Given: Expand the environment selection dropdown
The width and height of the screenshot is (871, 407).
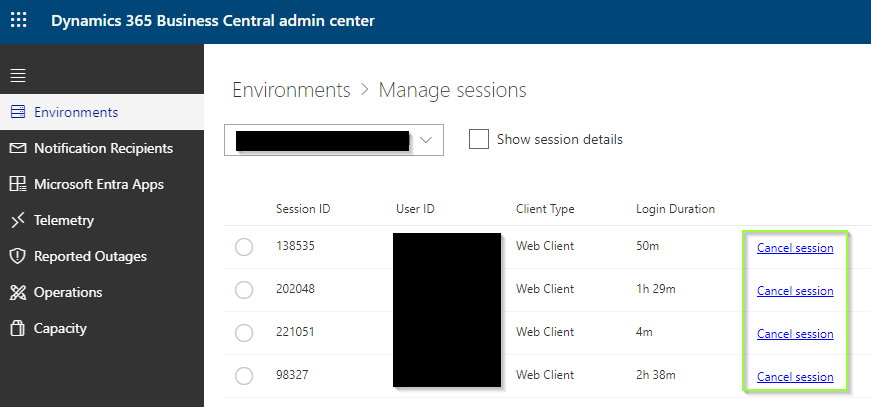Looking at the screenshot, I should 428,140.
